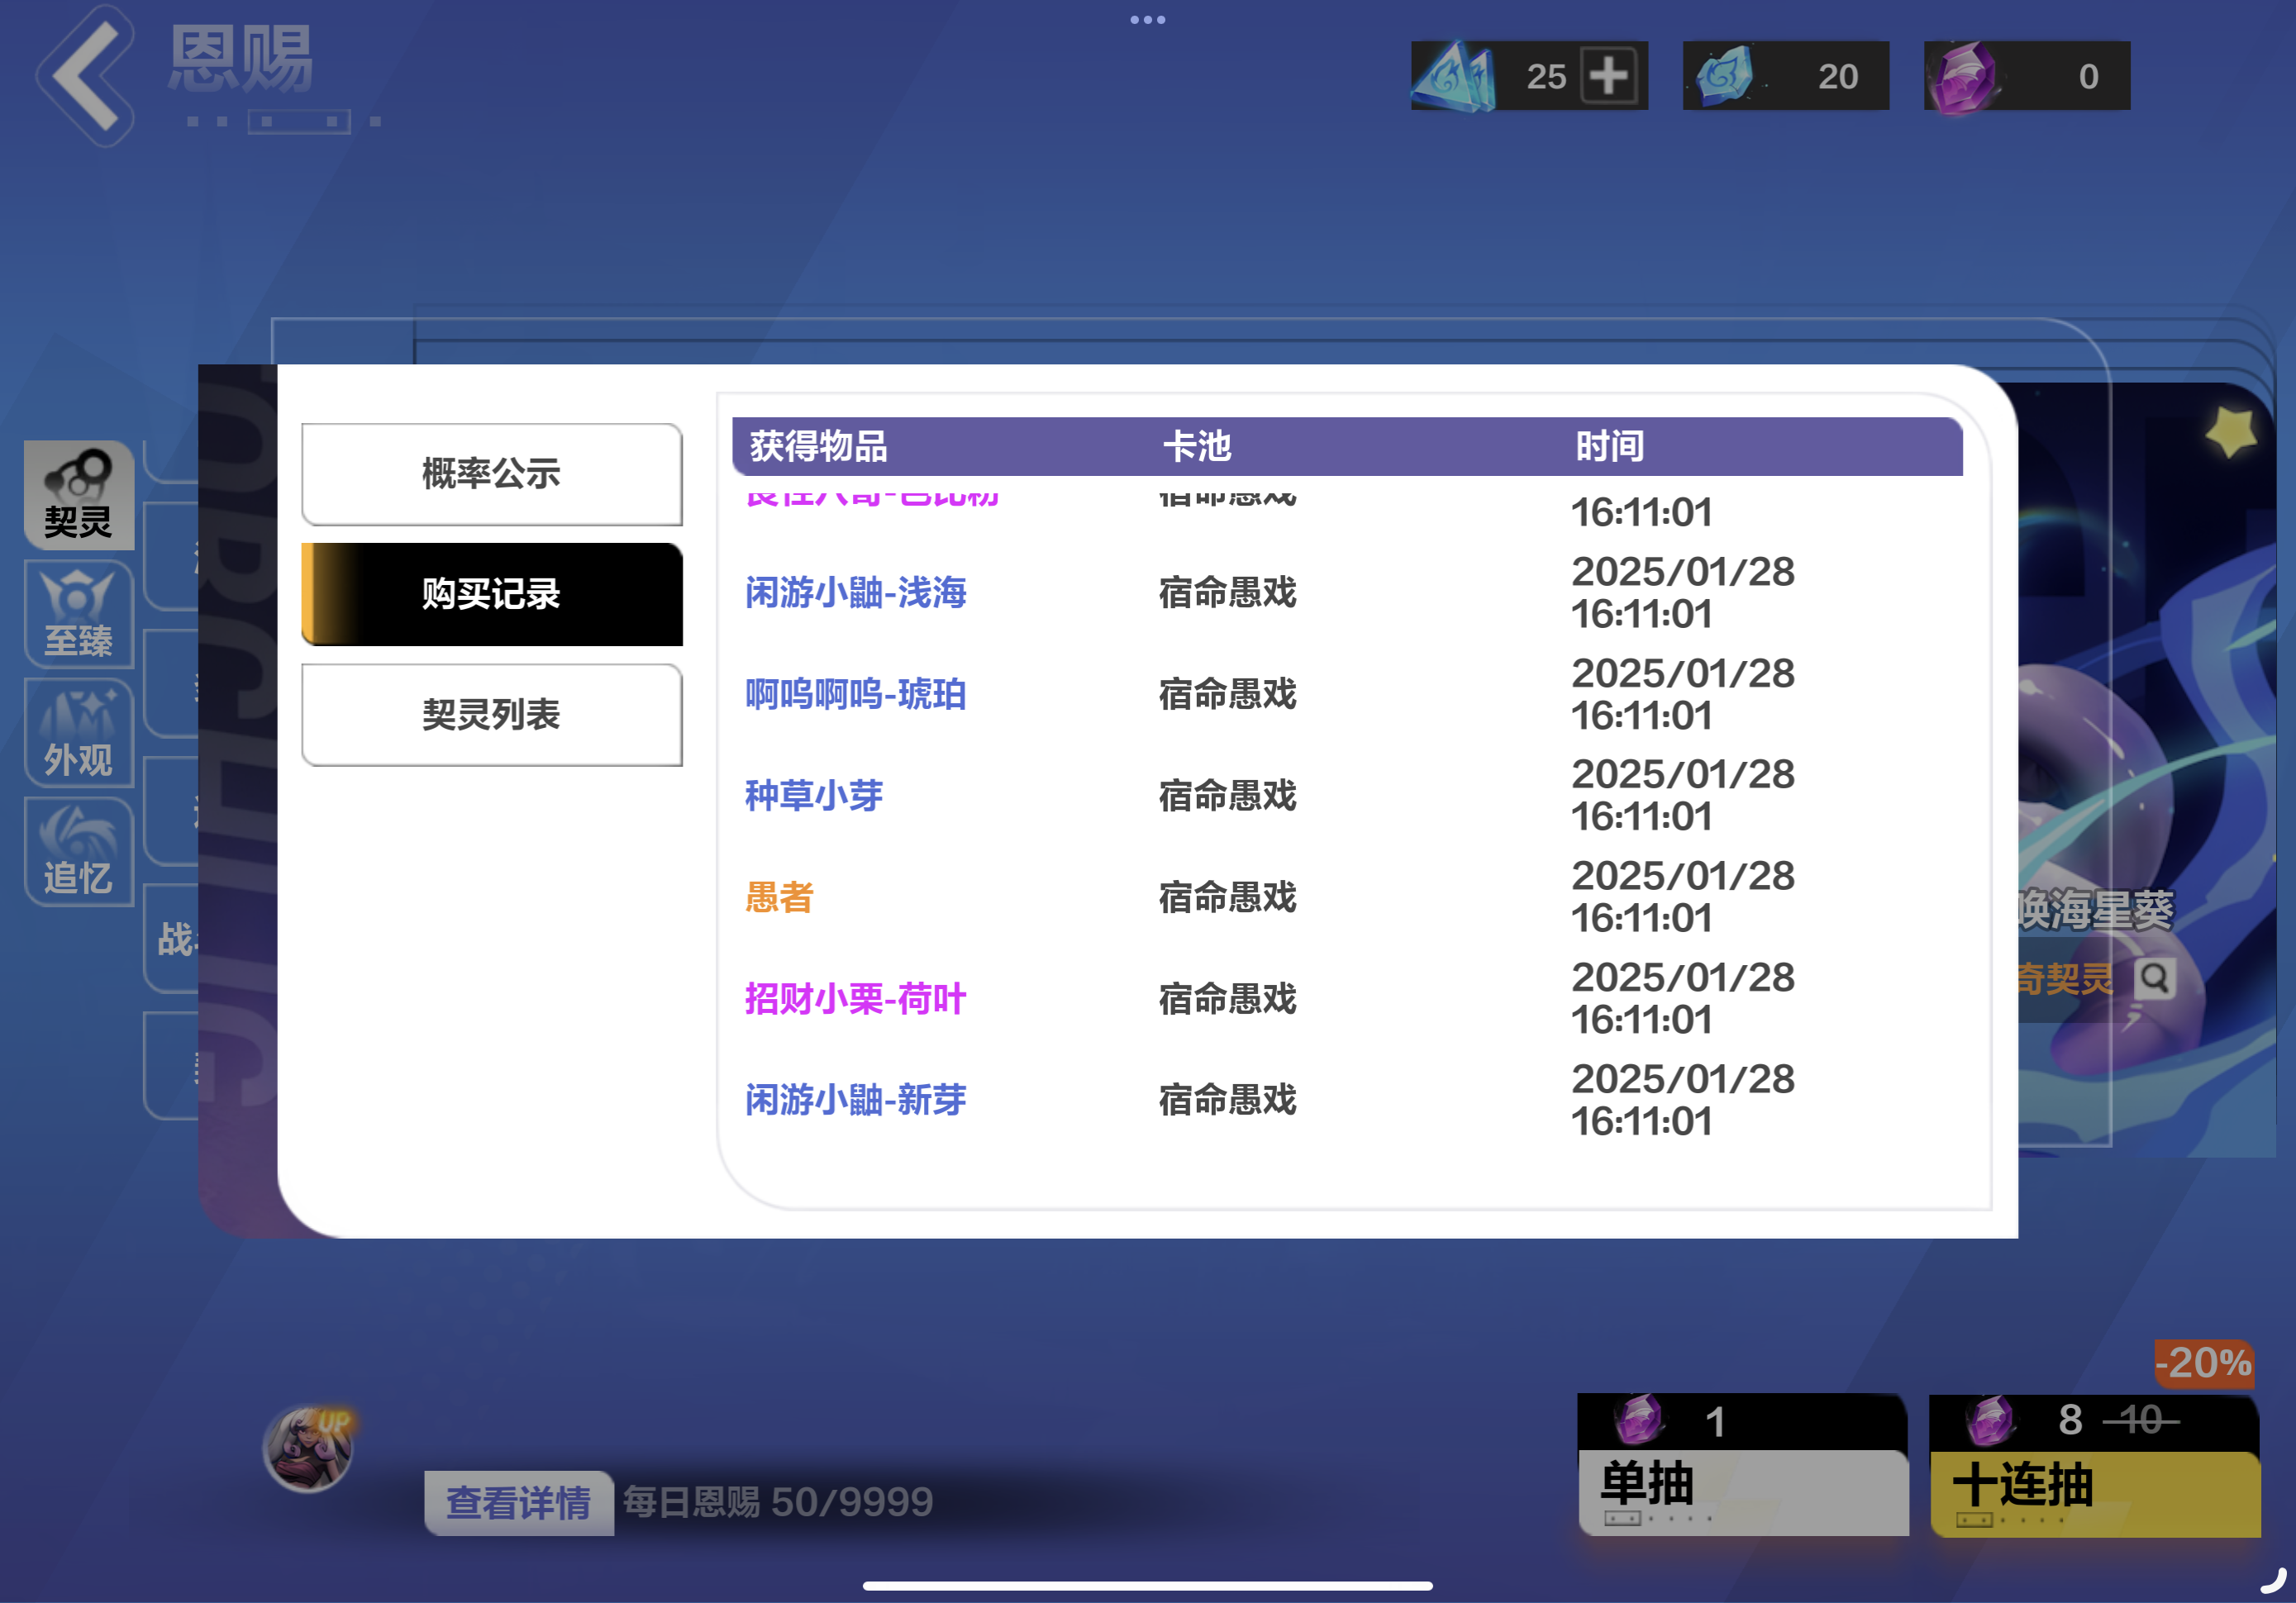Open the 闲游小鼬-浅海 item record
The image size is (2296, 1603).
point(856,593)
